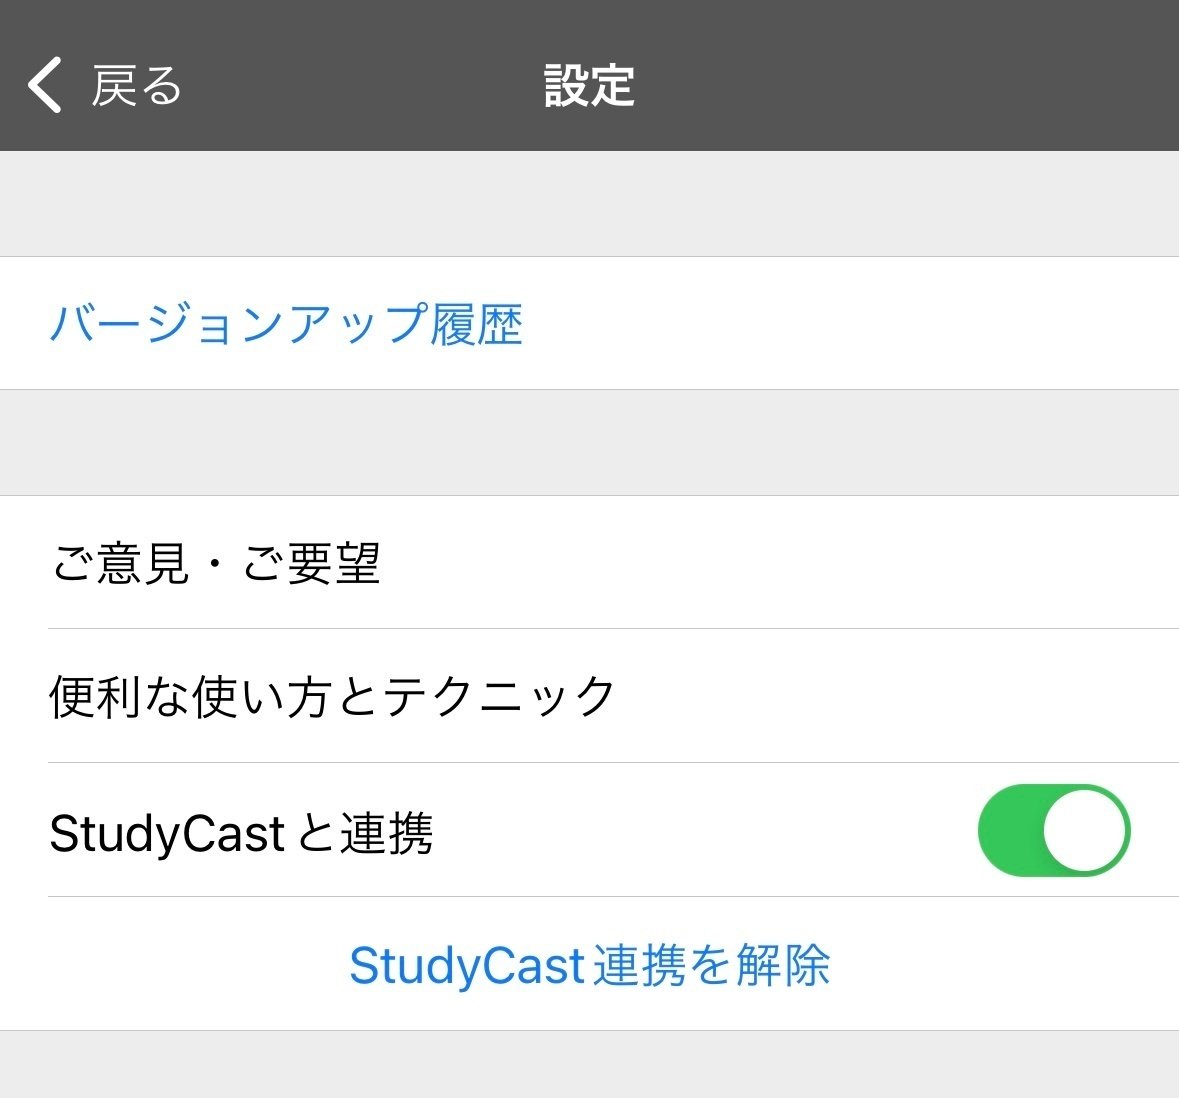The height and width of the screenshot is (1098, 1179).
Task: Select the blue バージョンアップ履歴 text
Action: pos(287,322)
